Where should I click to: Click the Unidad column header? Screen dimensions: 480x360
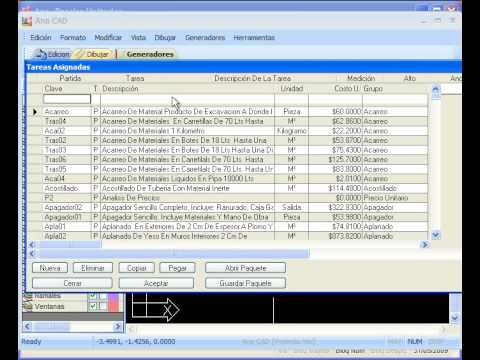[x=292, y=89]
